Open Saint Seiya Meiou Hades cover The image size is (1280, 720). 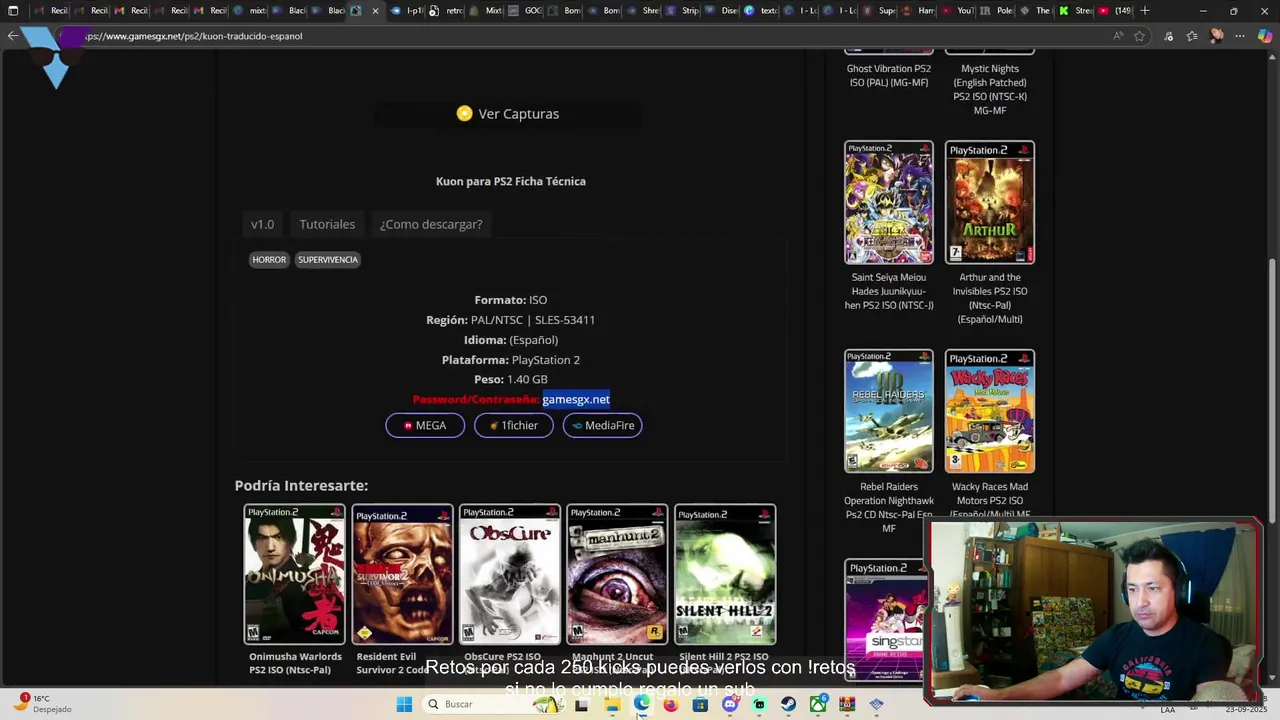pos(889,203)
